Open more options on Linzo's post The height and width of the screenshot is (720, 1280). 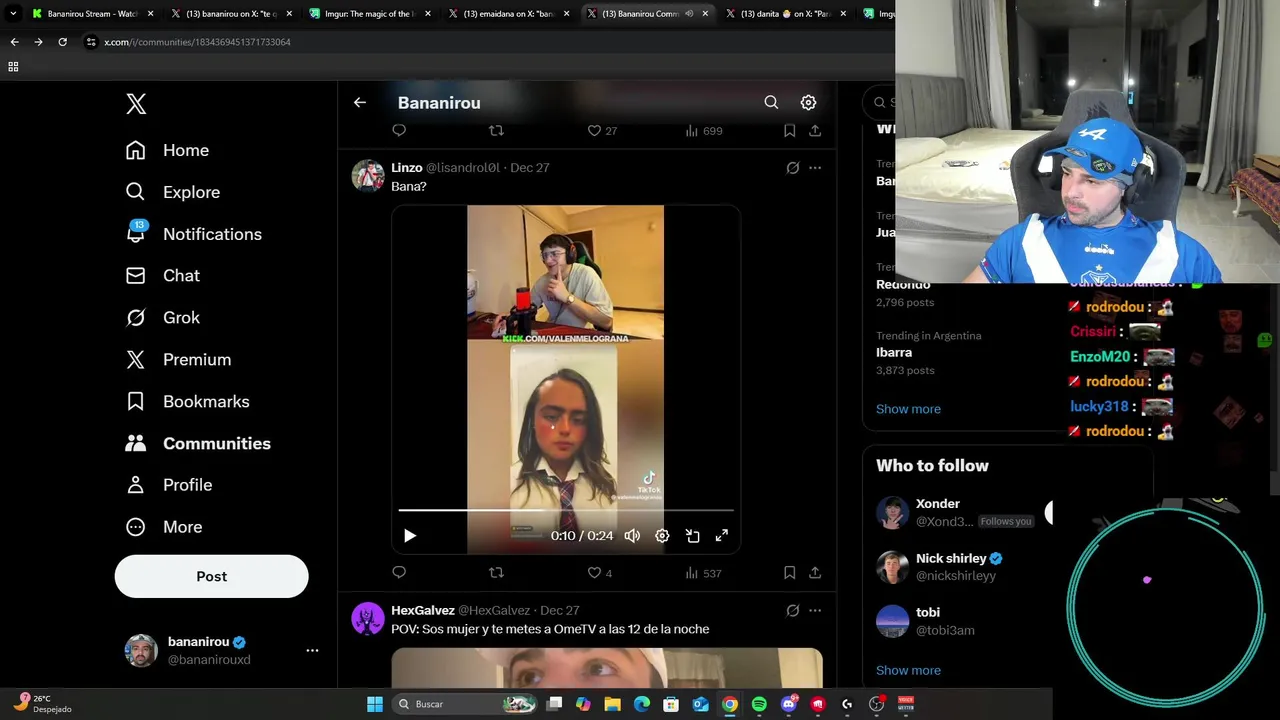(815, 168)
